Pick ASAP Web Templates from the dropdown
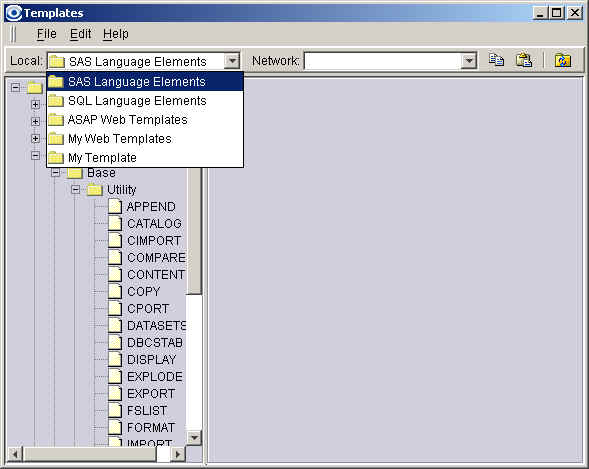 (145, 120)
